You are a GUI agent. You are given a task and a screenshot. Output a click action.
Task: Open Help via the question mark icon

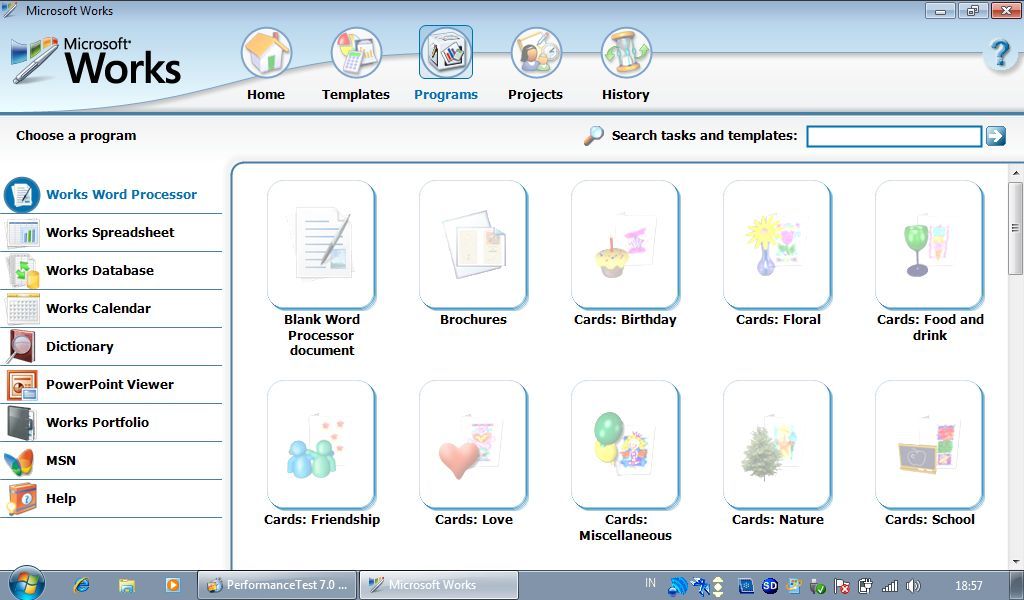1000,54
